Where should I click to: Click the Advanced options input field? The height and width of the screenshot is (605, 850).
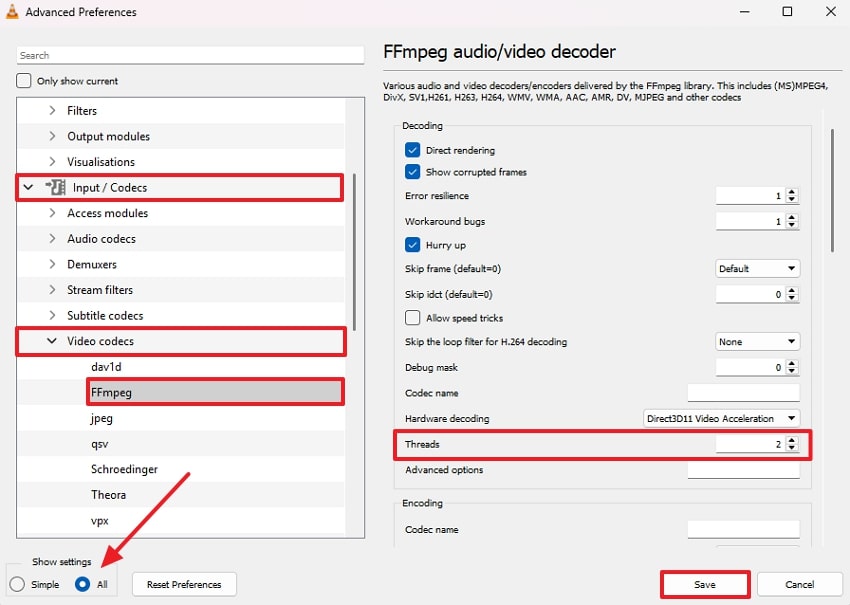click(x=743, y=469)
